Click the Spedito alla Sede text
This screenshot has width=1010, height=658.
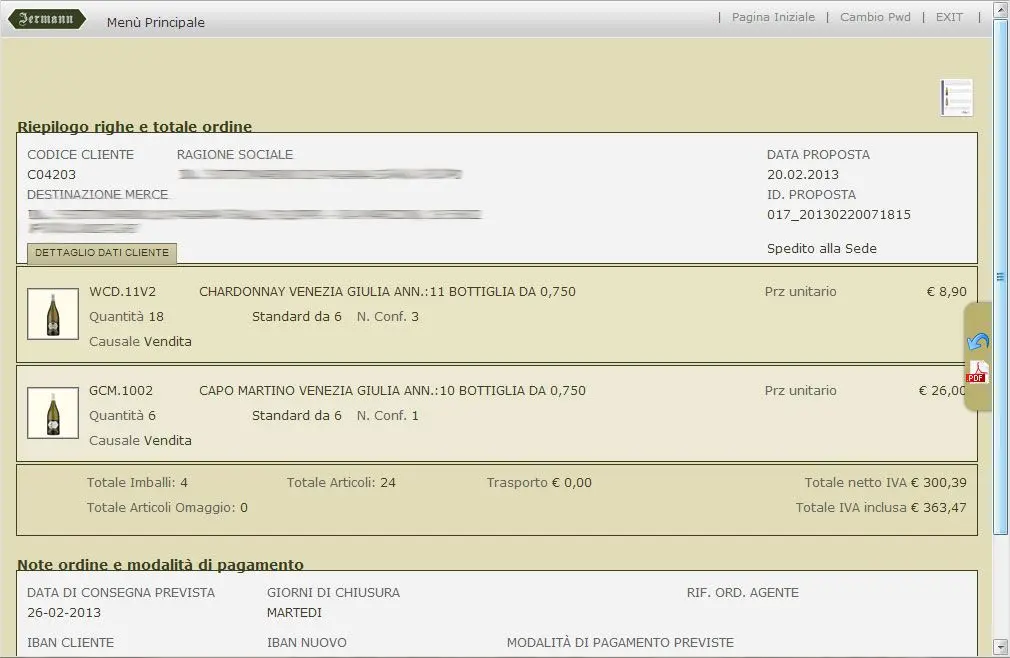[x=822, y=249]
